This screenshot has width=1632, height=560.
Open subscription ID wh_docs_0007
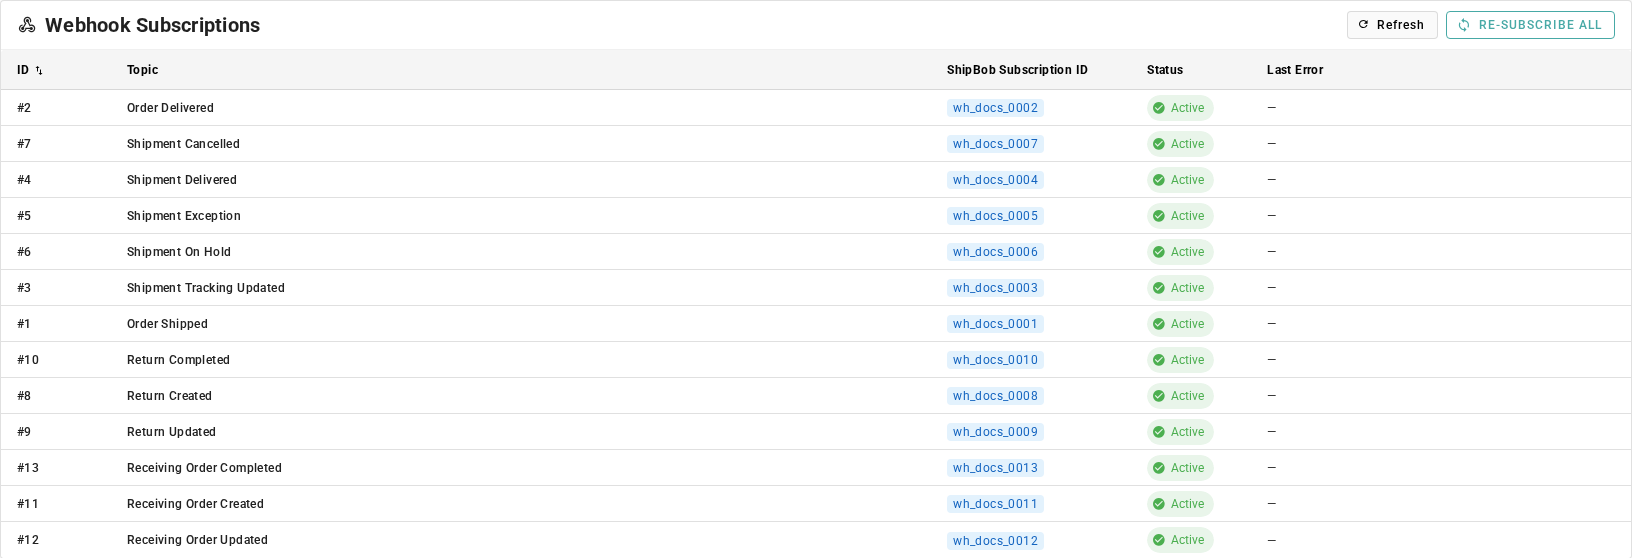(995, 144)
